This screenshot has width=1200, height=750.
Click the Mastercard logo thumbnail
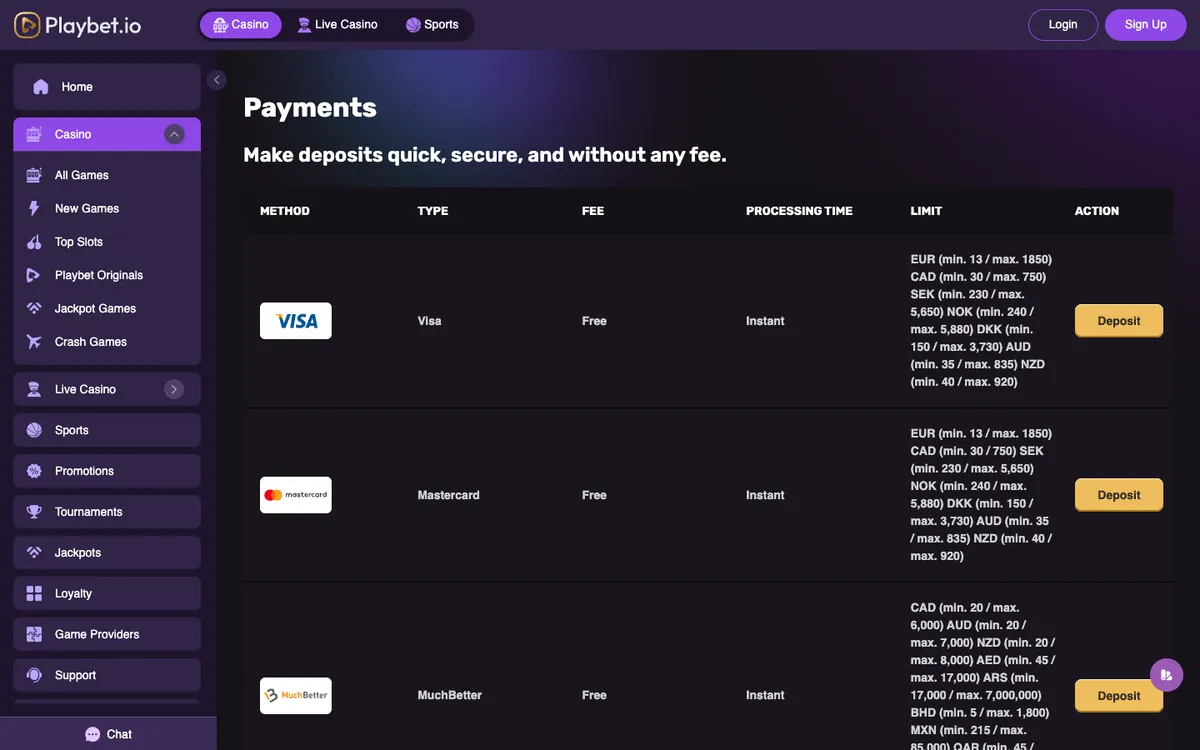[296, 495]
